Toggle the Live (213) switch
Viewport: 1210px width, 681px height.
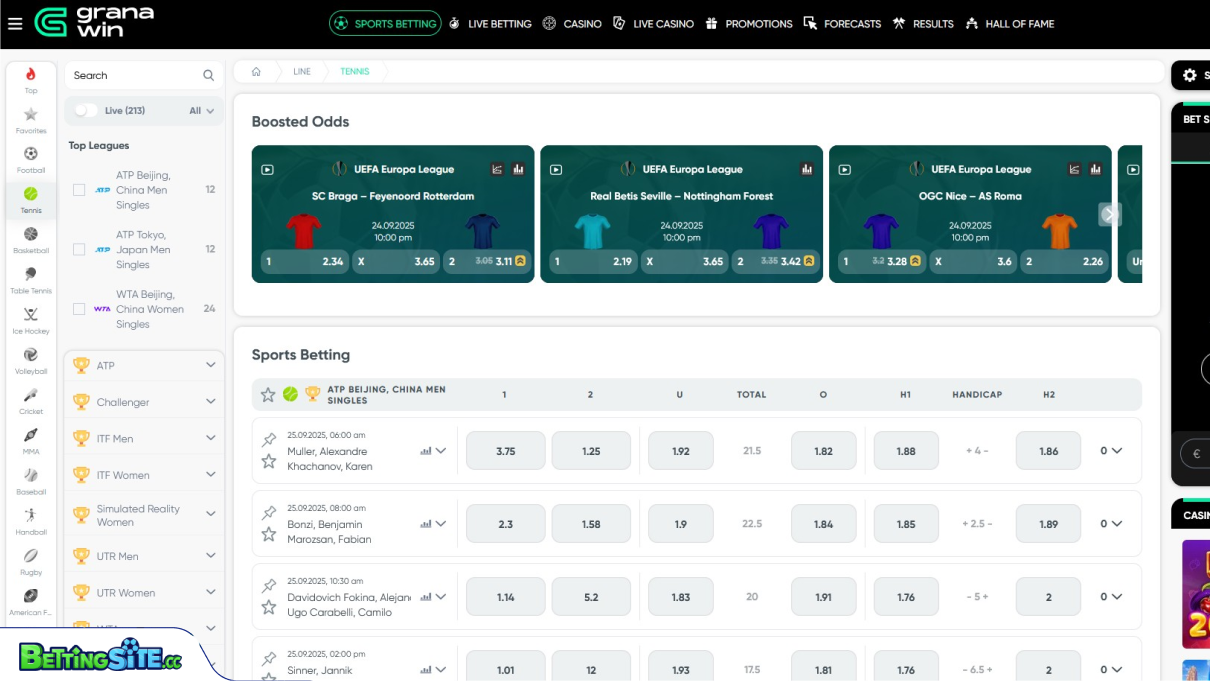click(86, 111)
